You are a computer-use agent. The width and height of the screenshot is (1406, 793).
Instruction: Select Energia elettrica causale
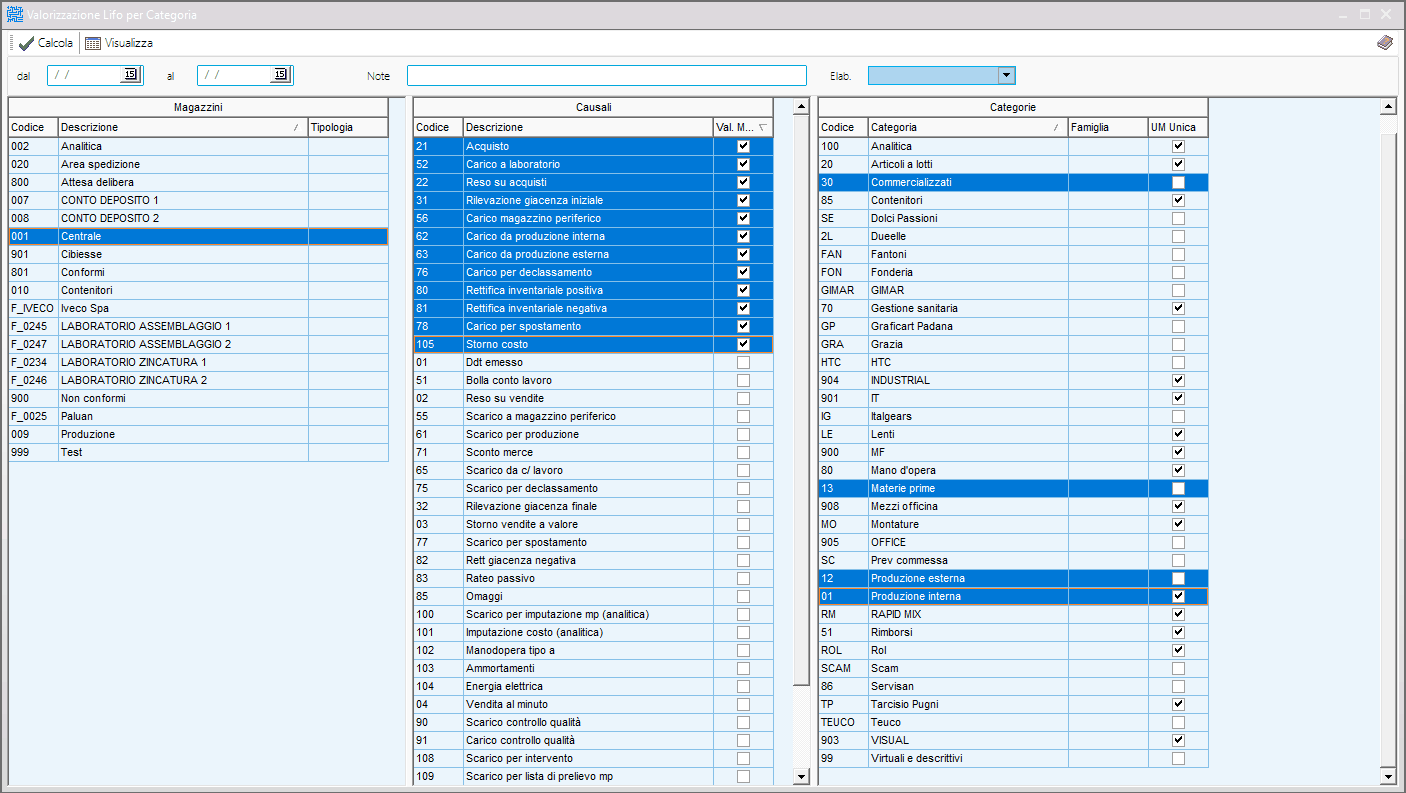point(593,686)
